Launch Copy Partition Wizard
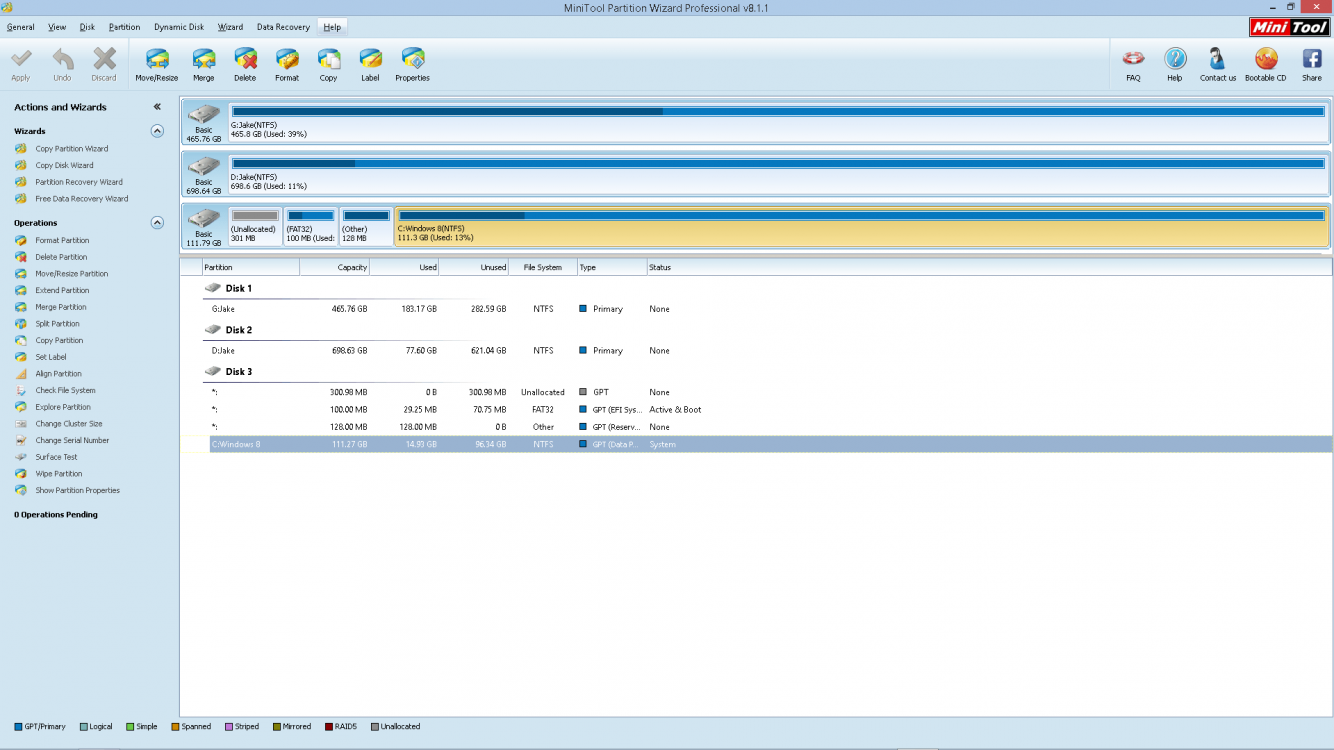Image resolution: width=1334 pixels, height=750 pixels. 72,149
